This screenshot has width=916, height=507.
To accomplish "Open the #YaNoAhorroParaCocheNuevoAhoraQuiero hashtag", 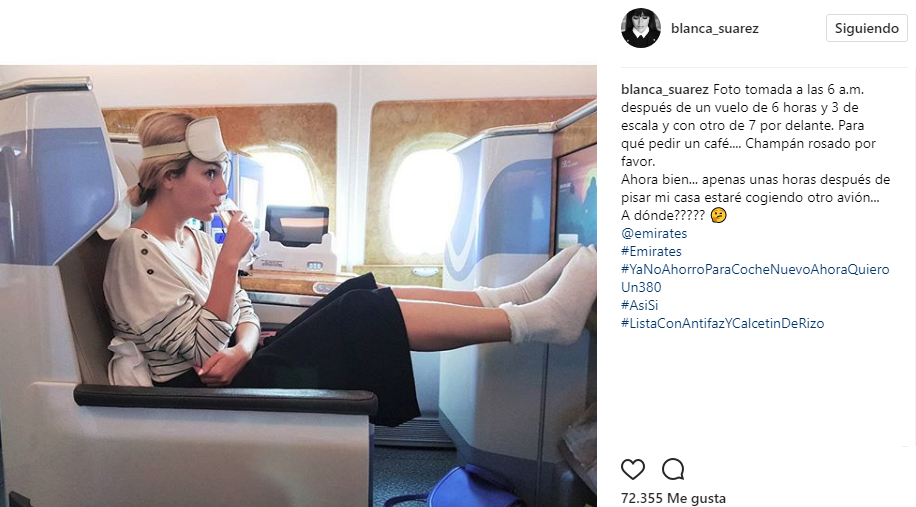I will 755,278.
